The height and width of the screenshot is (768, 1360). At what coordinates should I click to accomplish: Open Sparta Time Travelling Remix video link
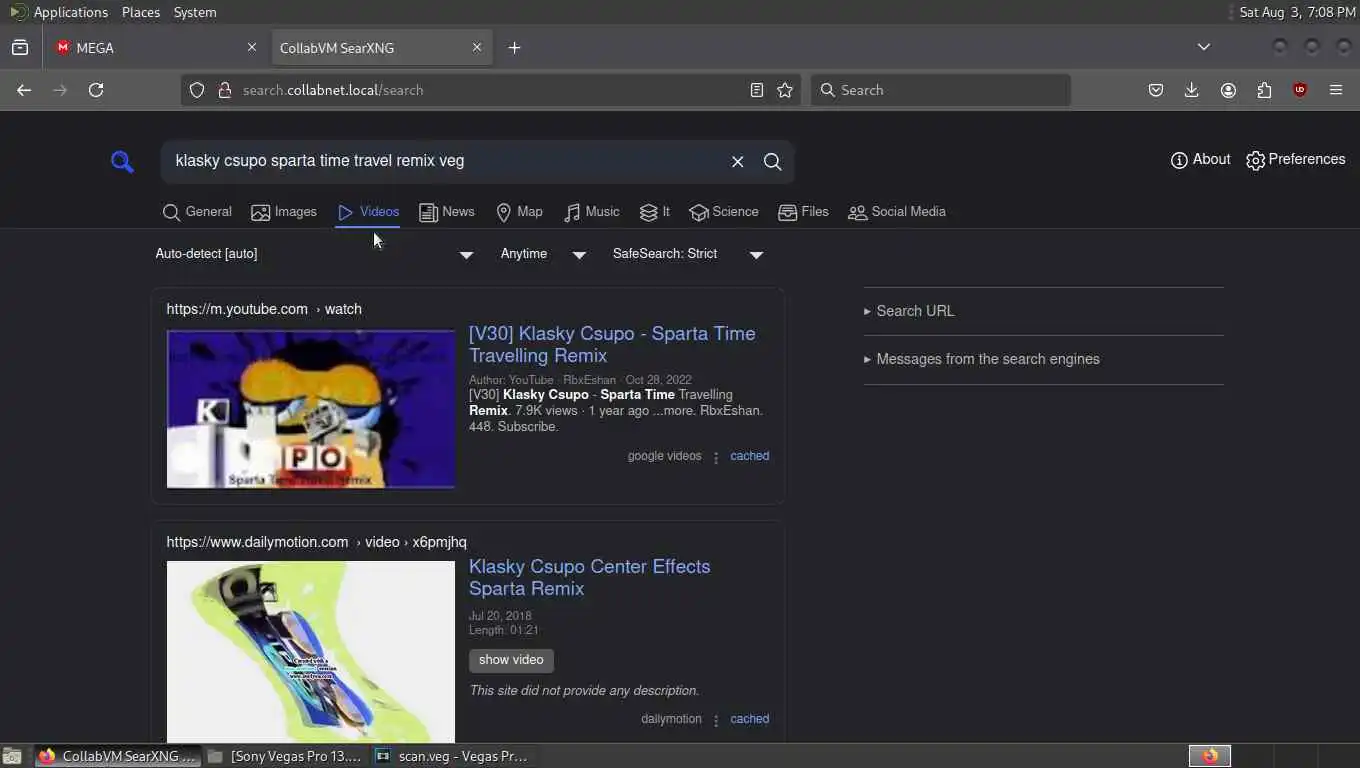point(612,344)
